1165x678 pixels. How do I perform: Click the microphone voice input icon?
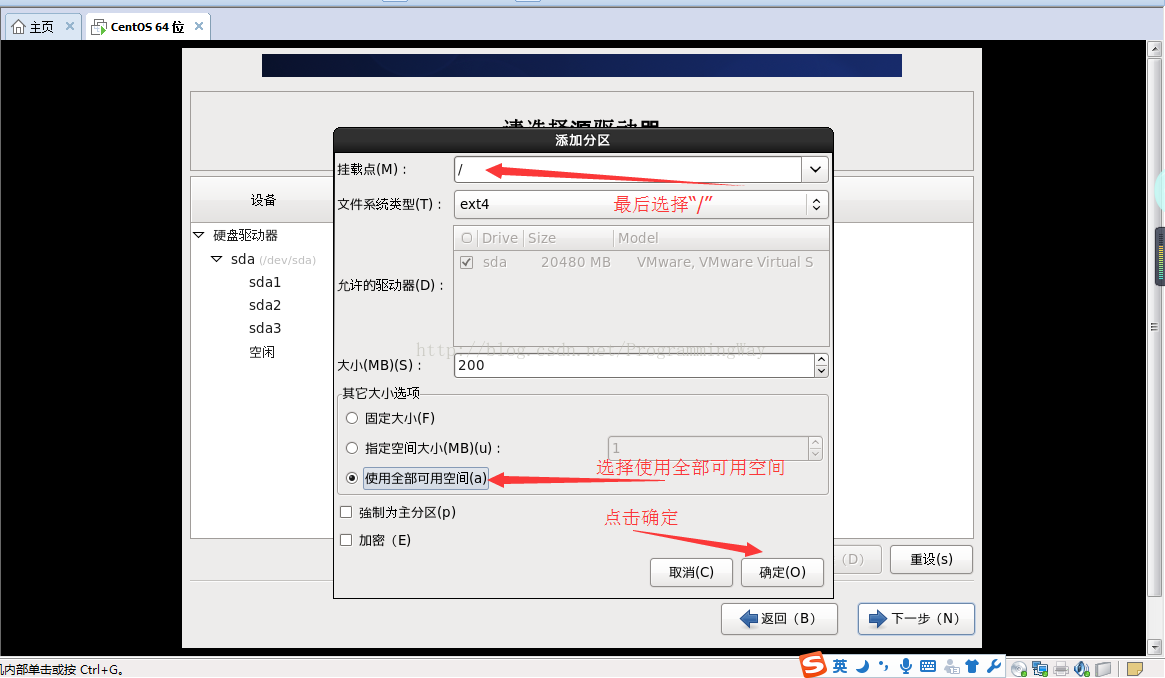[x=906, y=666]
